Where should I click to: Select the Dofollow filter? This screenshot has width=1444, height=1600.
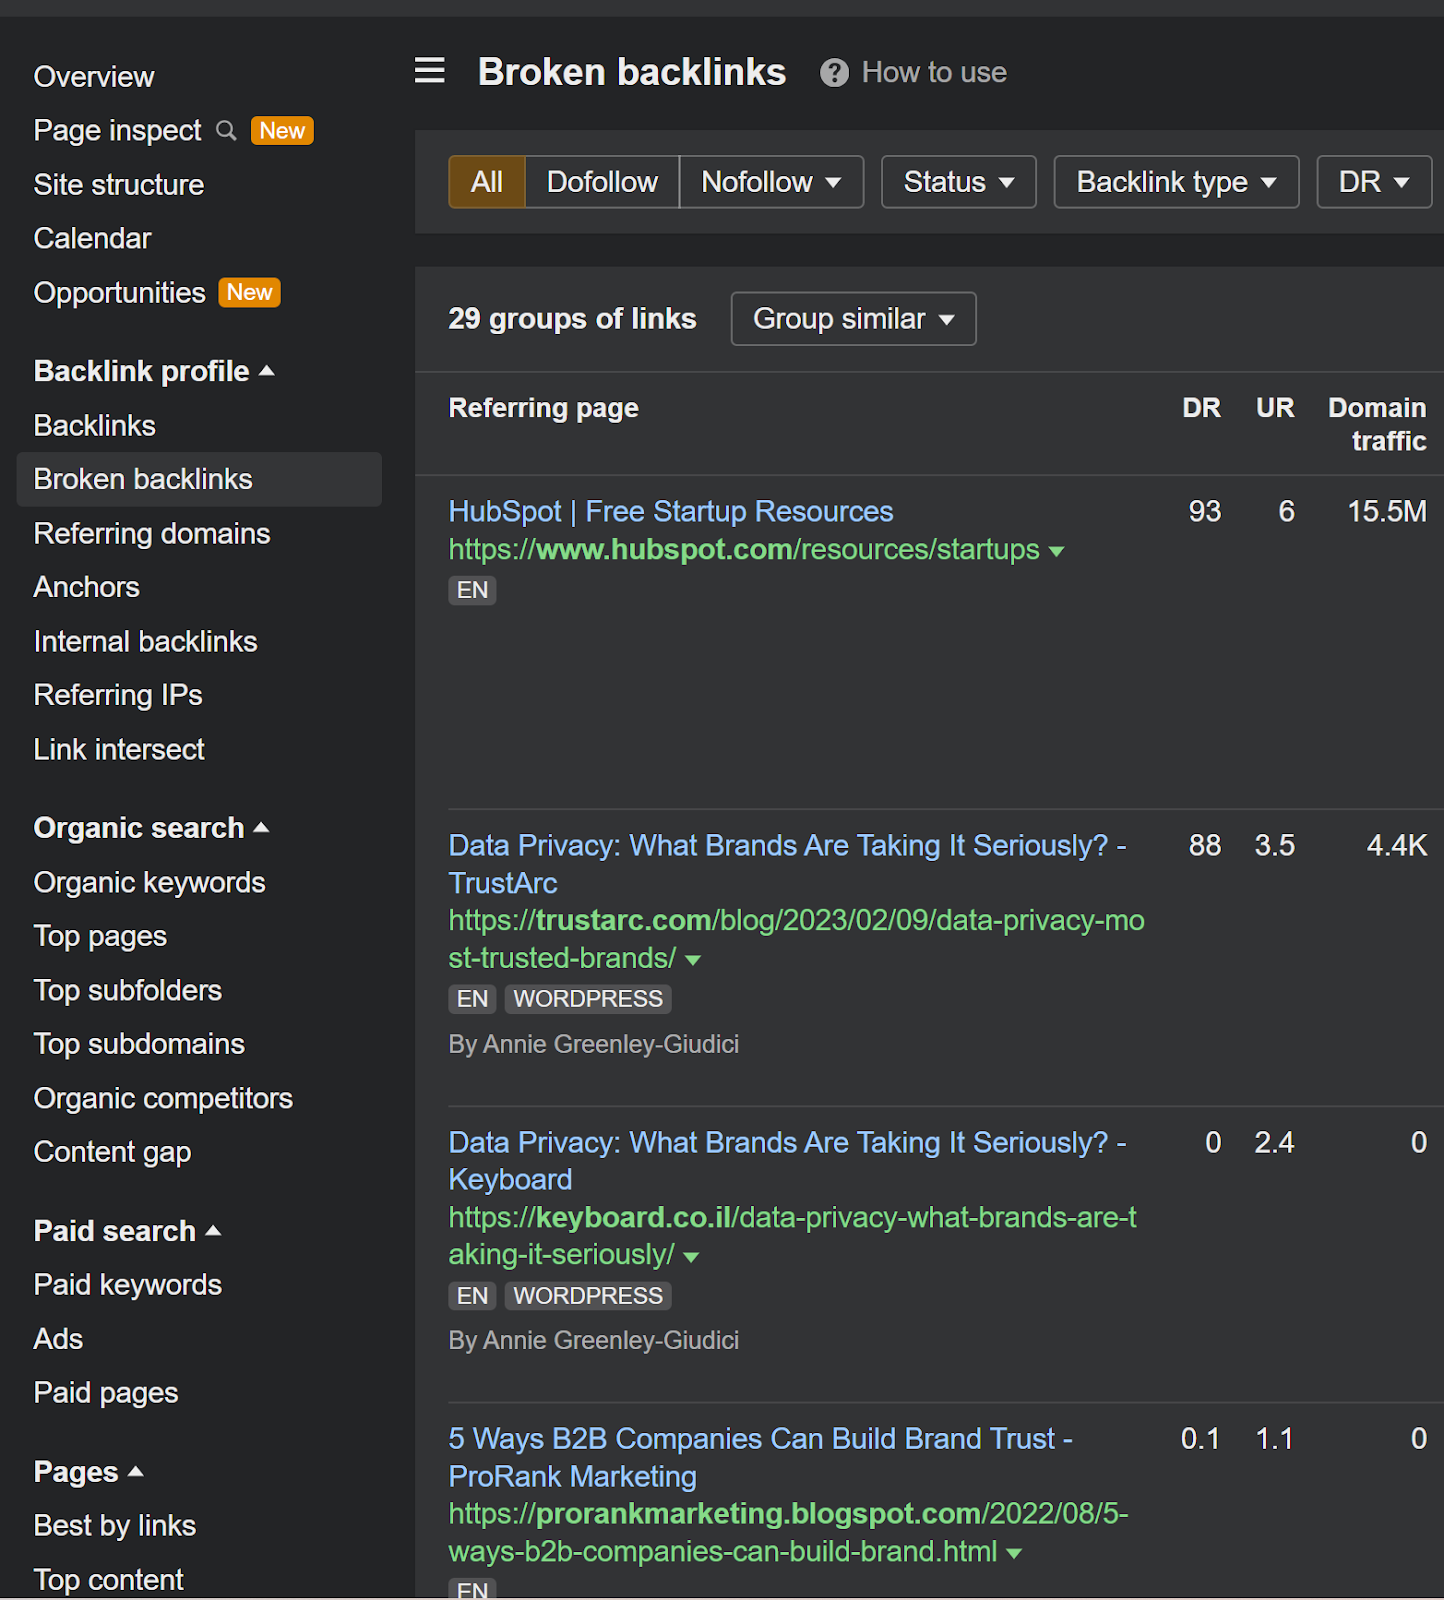[x=602, y=182]
